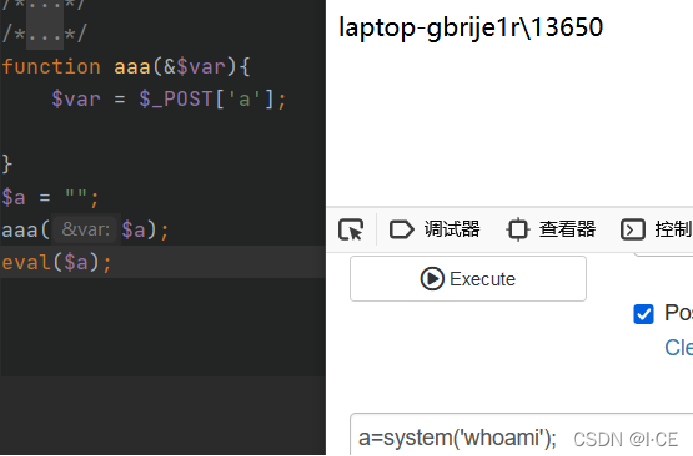Open the 查看器 inspector tab
Viewport: 693px width, 456px height.
(x=551, y=230)
